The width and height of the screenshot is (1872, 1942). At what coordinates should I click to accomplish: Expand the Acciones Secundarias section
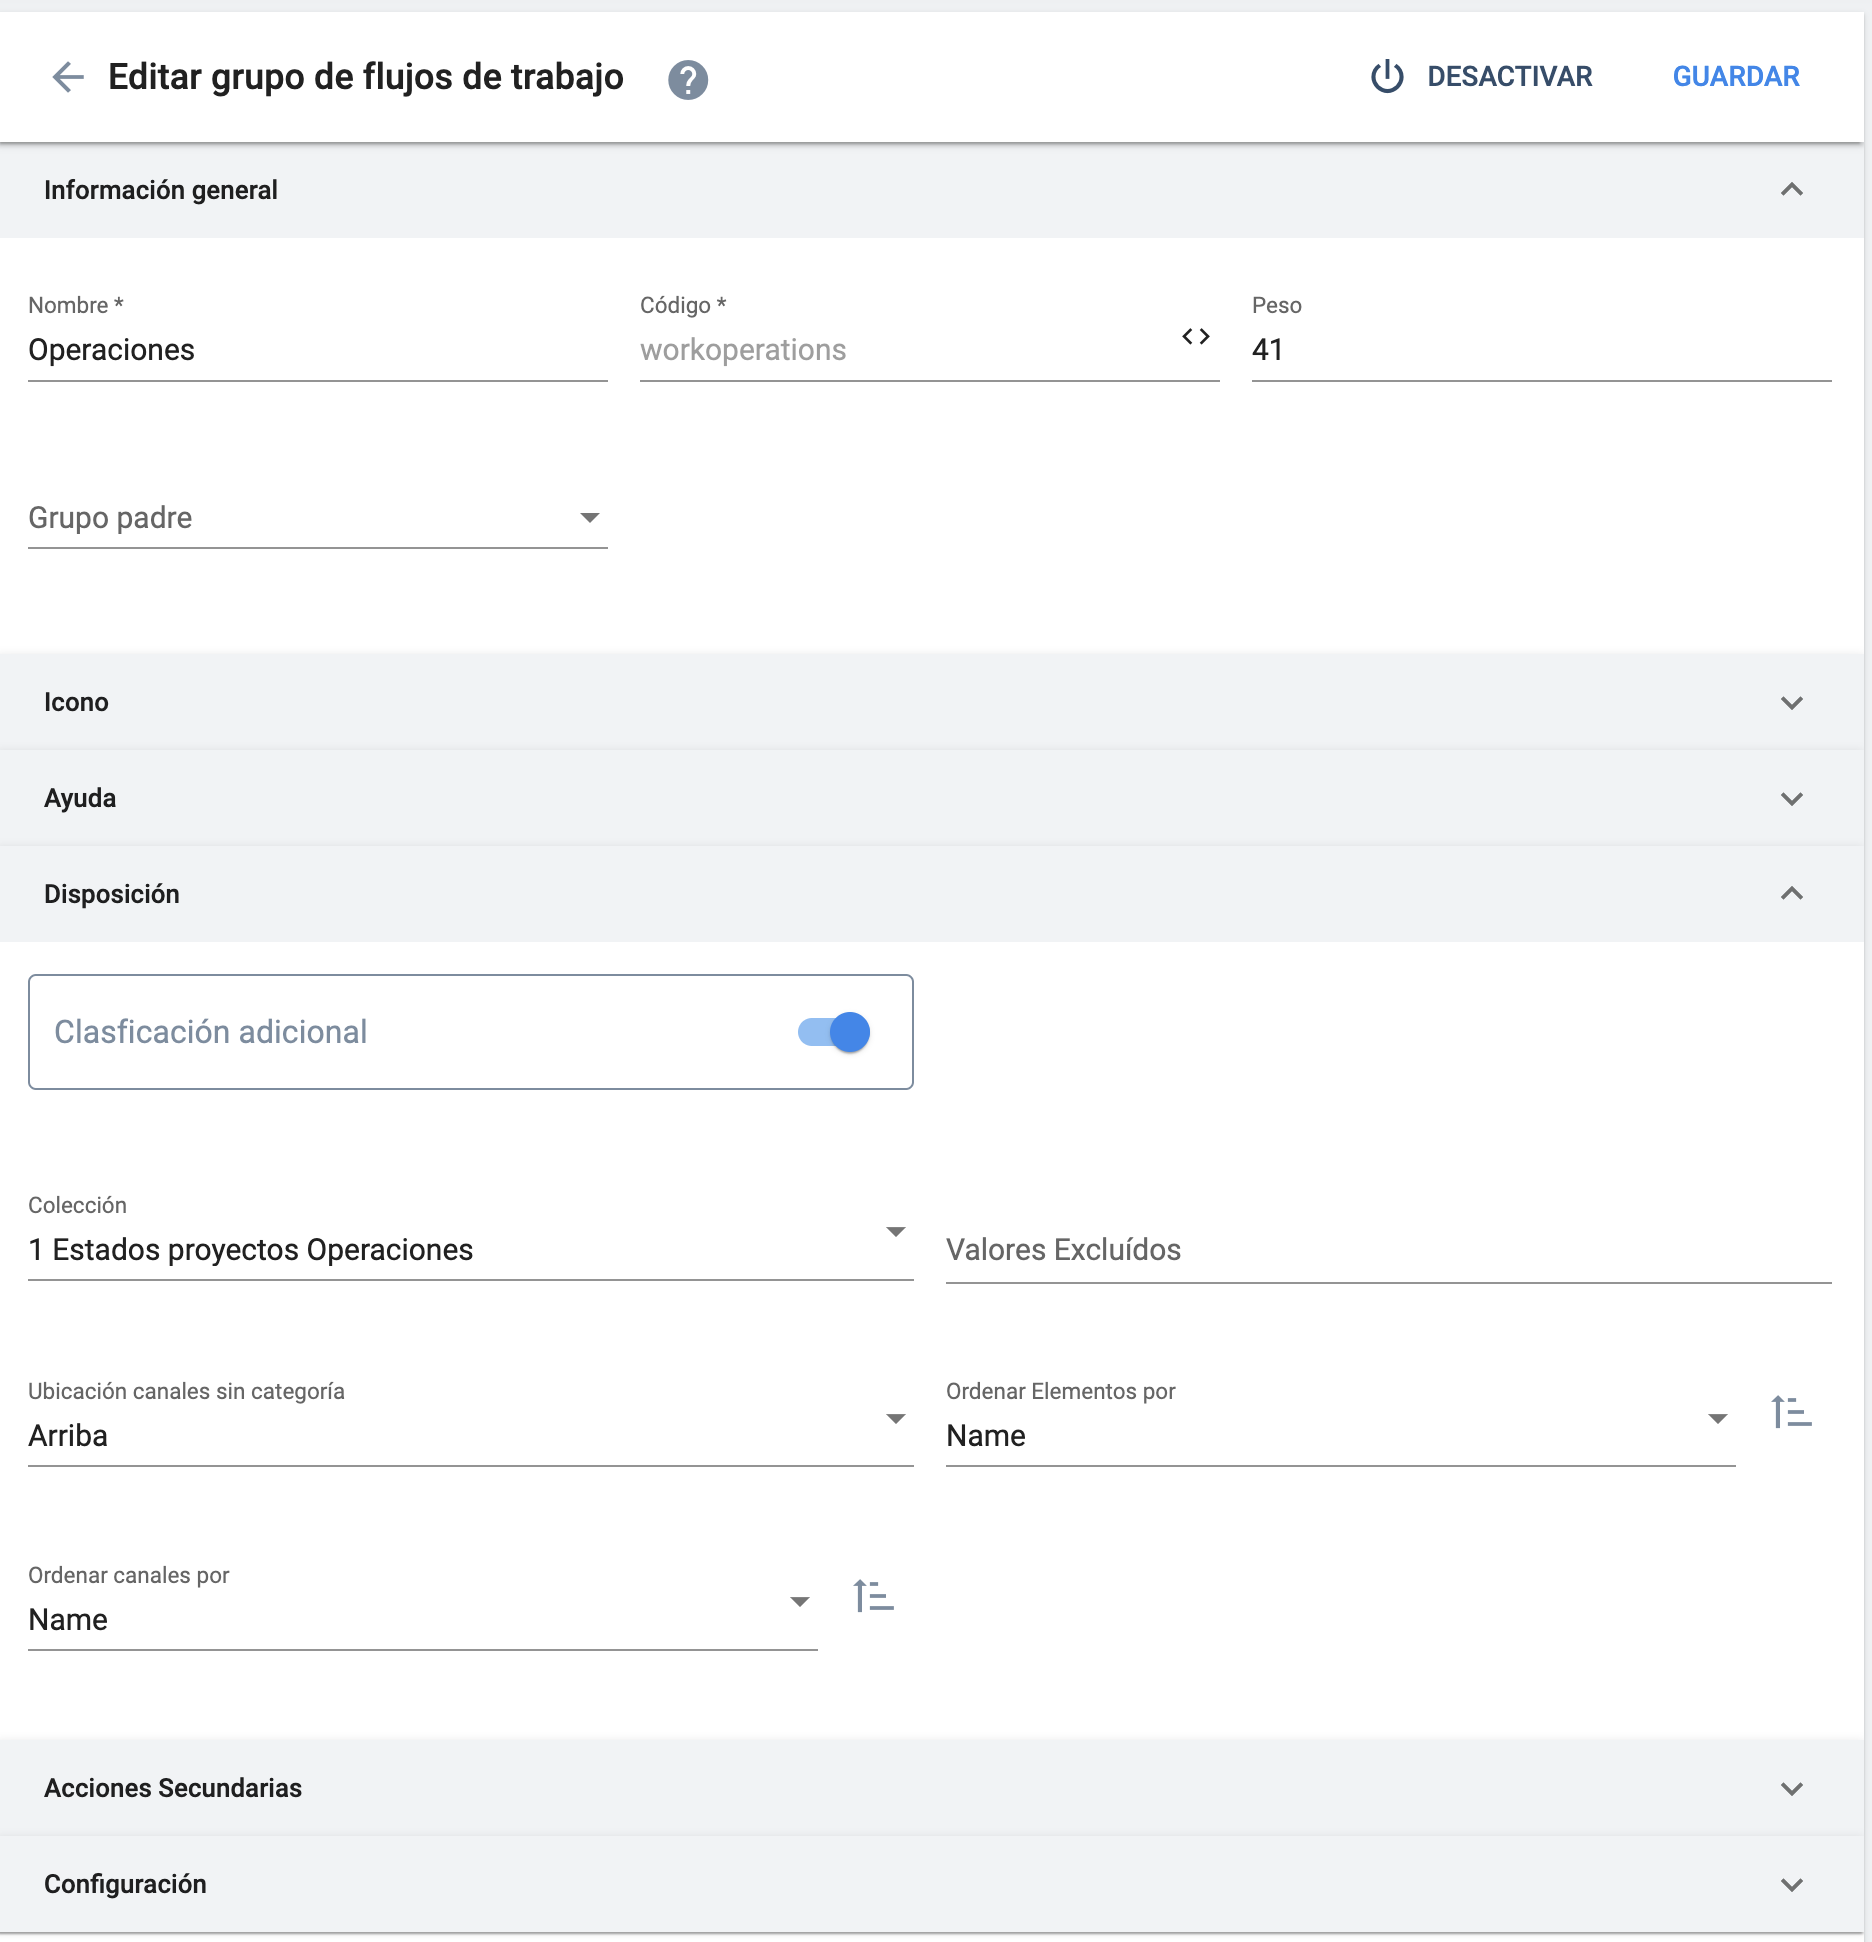[x=1791, y=1788]
